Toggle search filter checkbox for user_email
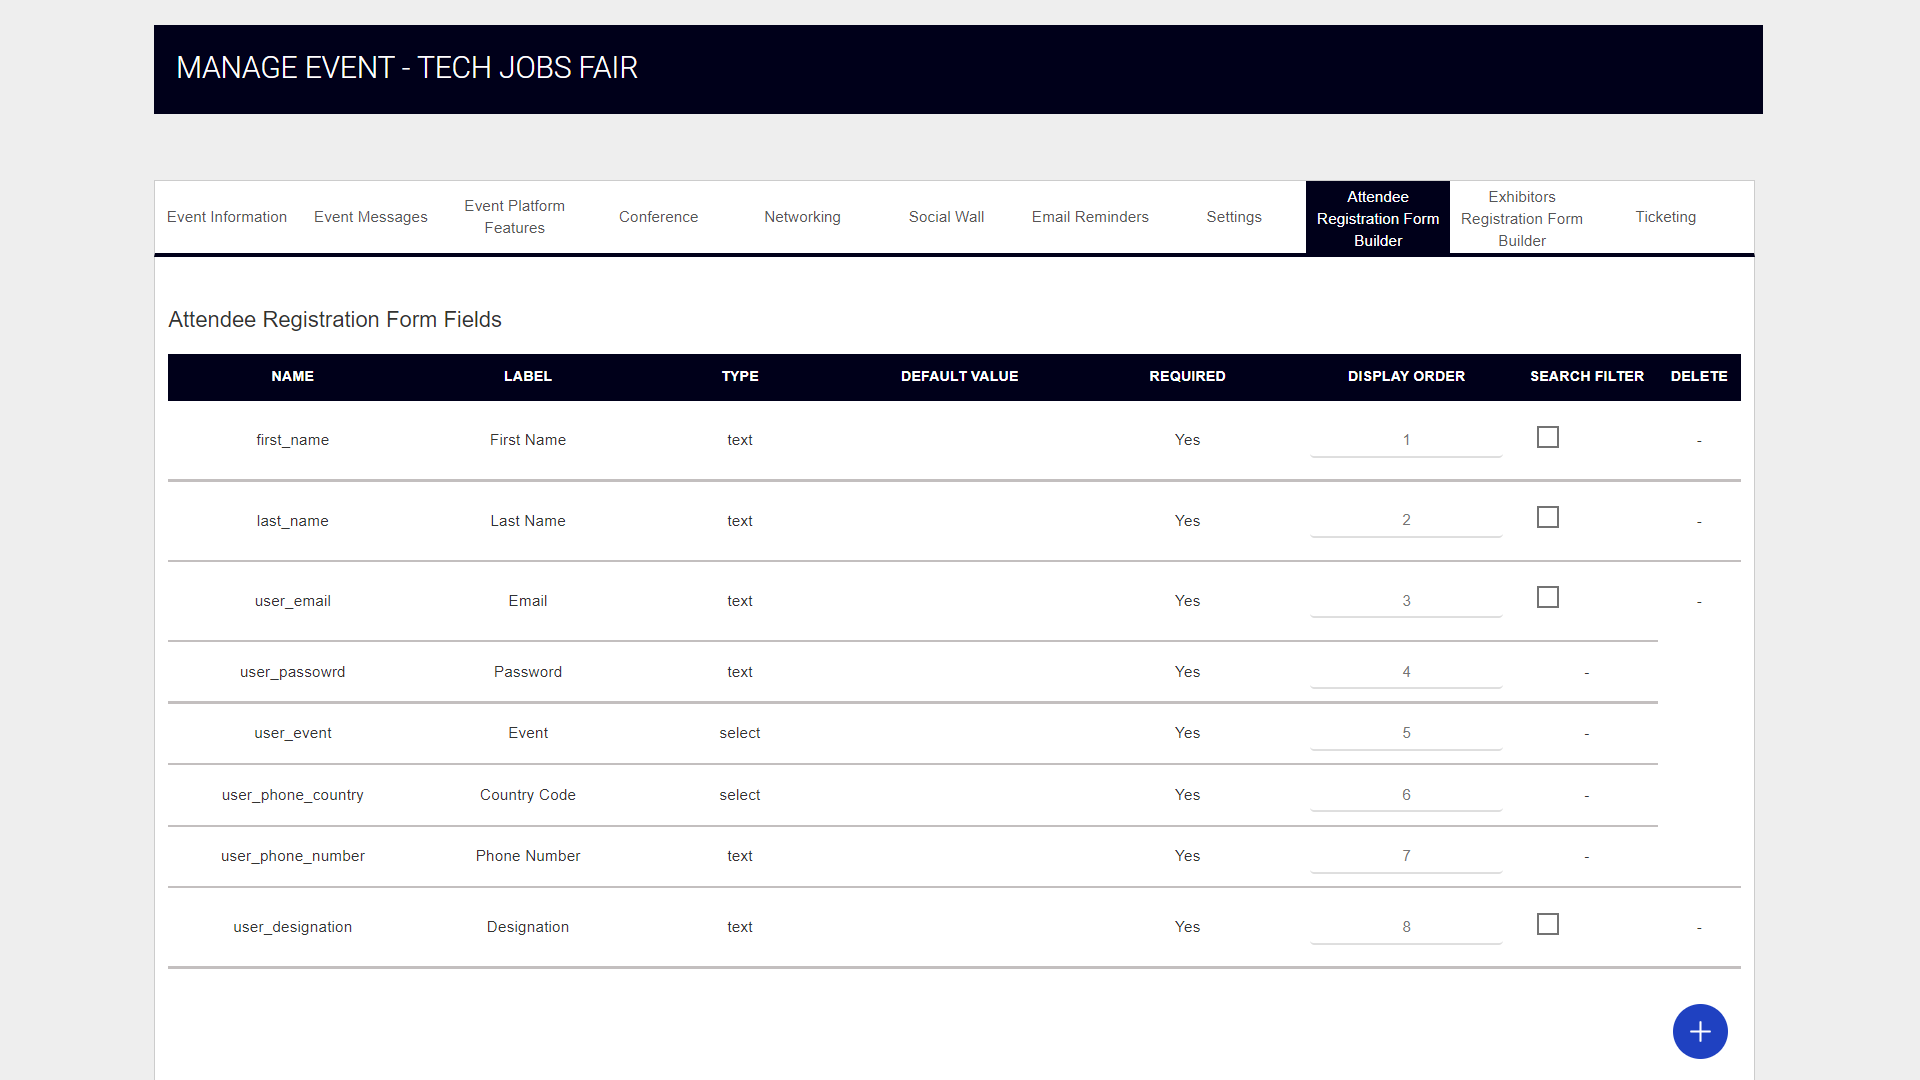This screenshot has height=1080, width=1920. (x=1548, y=597)
